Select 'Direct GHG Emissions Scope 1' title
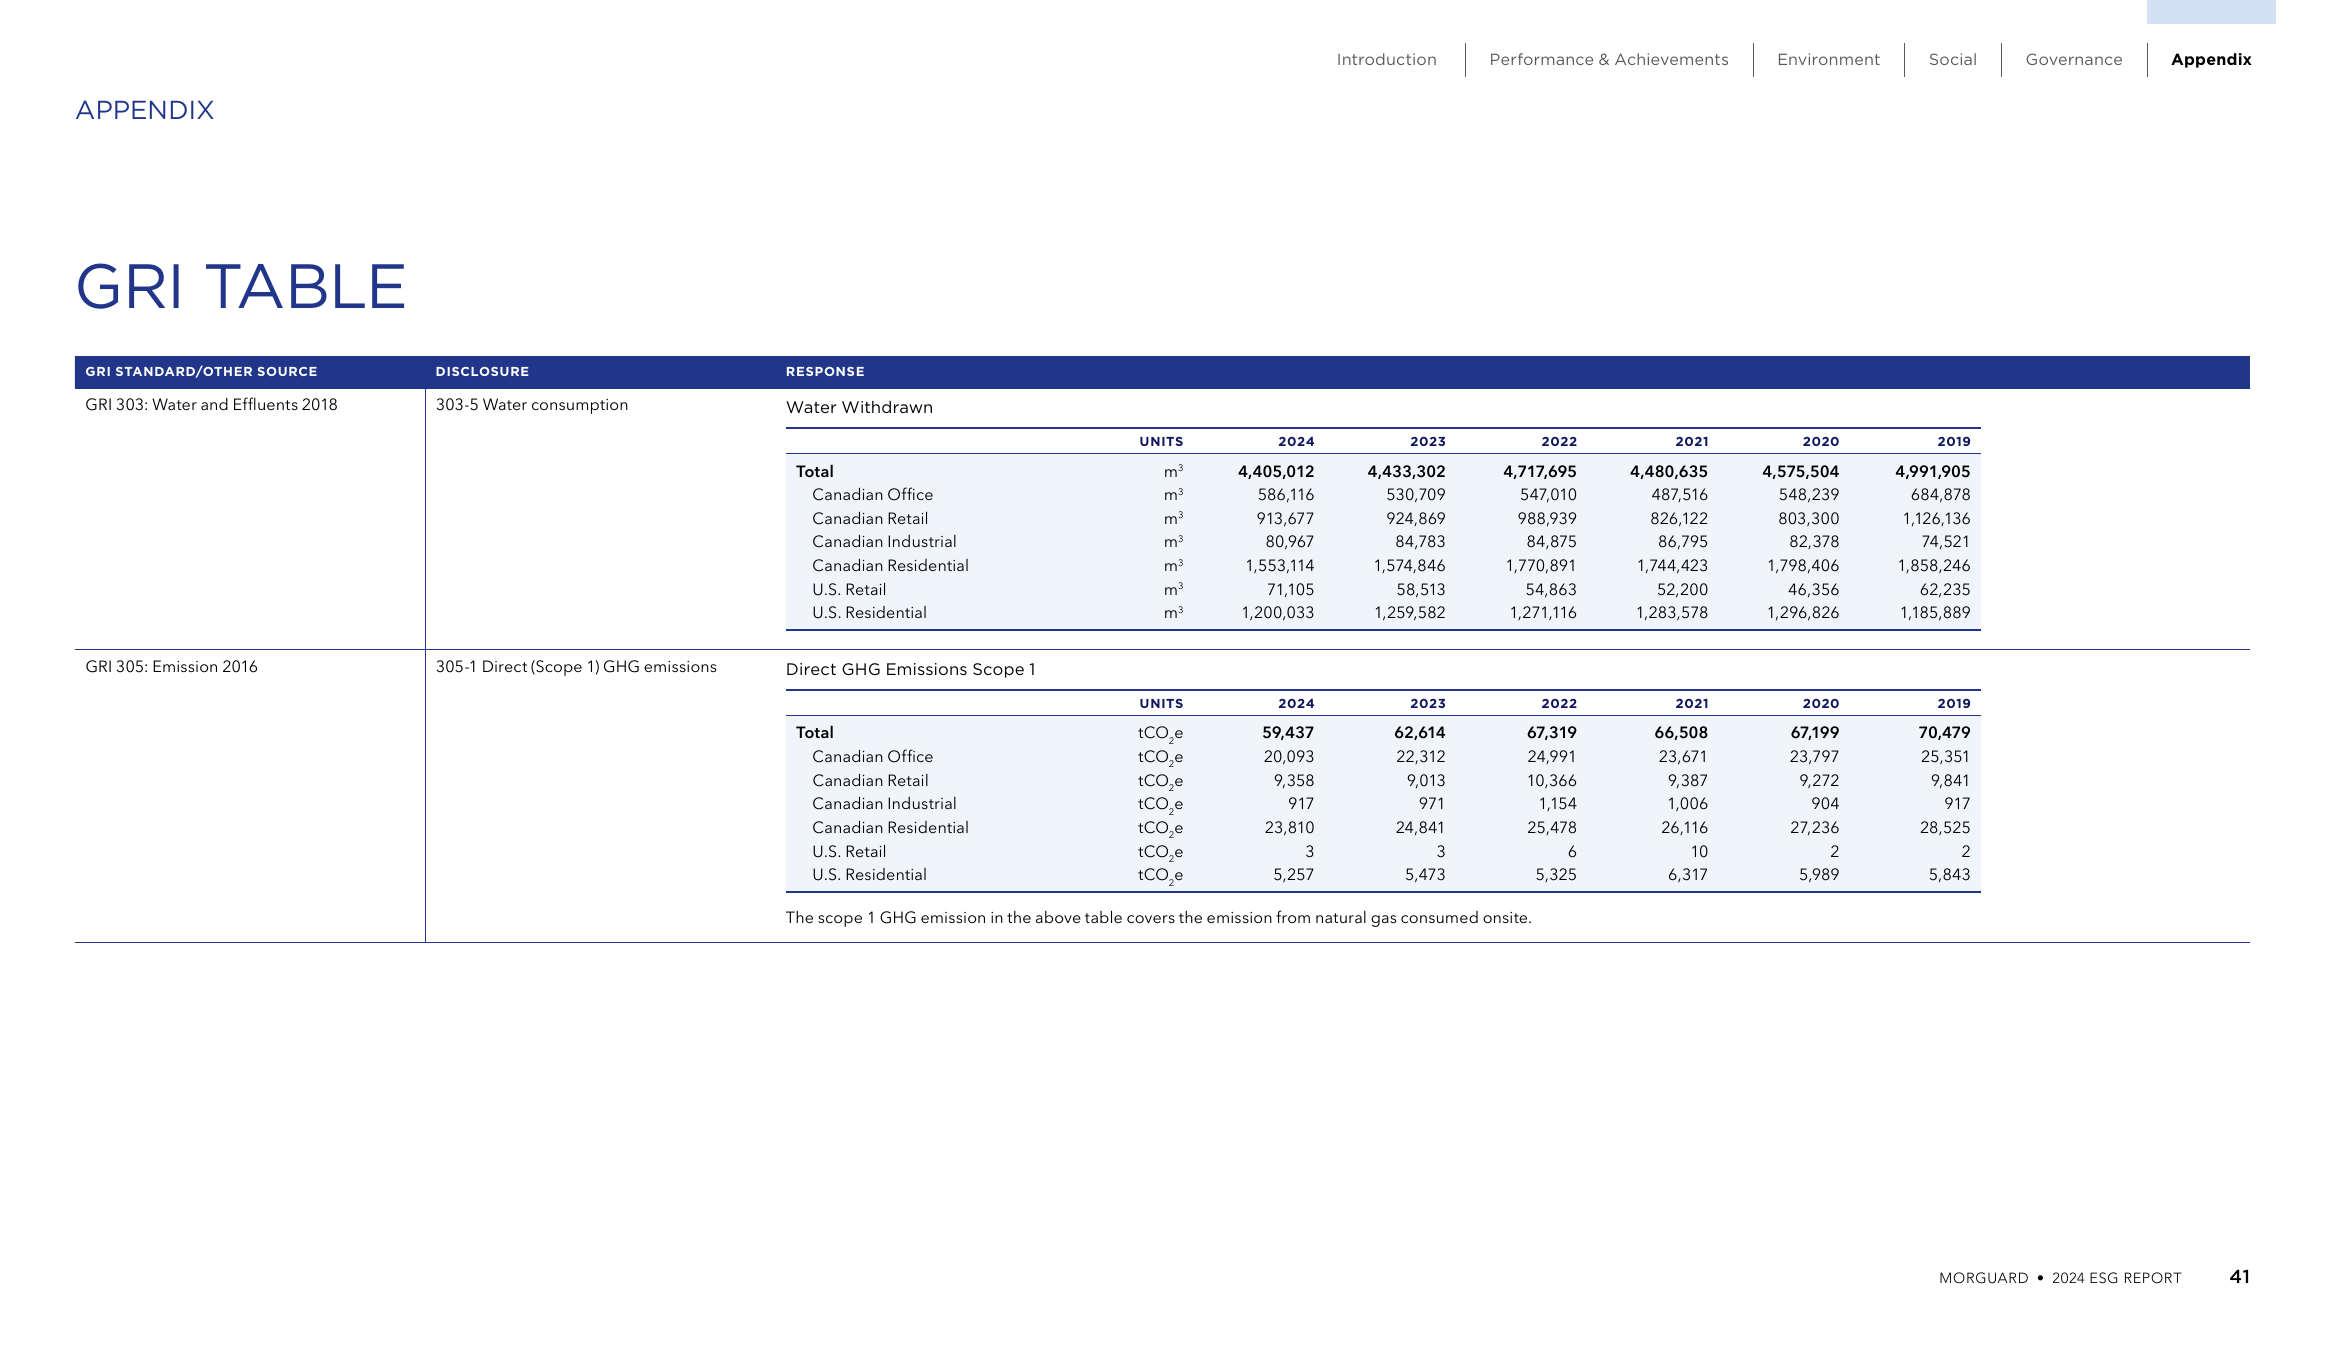 (x=910, y=670)
